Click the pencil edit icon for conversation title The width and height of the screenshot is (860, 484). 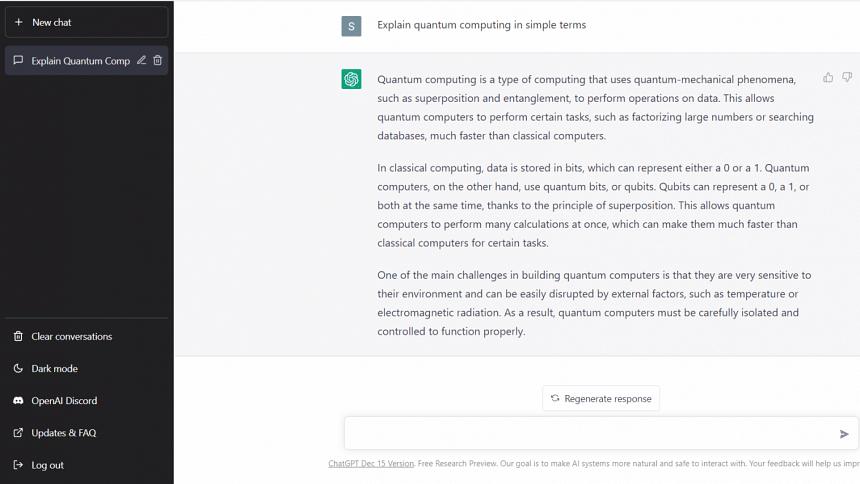[142, 61]
